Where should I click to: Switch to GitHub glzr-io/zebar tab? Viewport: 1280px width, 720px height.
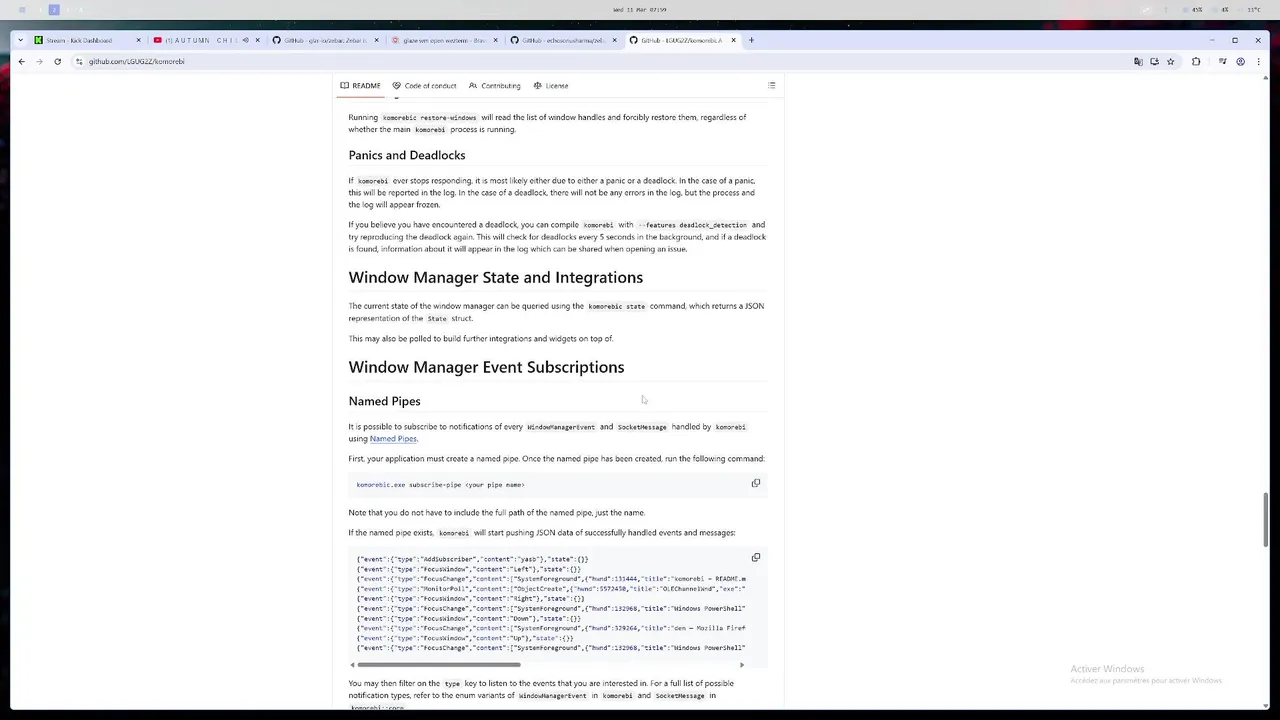325,40
